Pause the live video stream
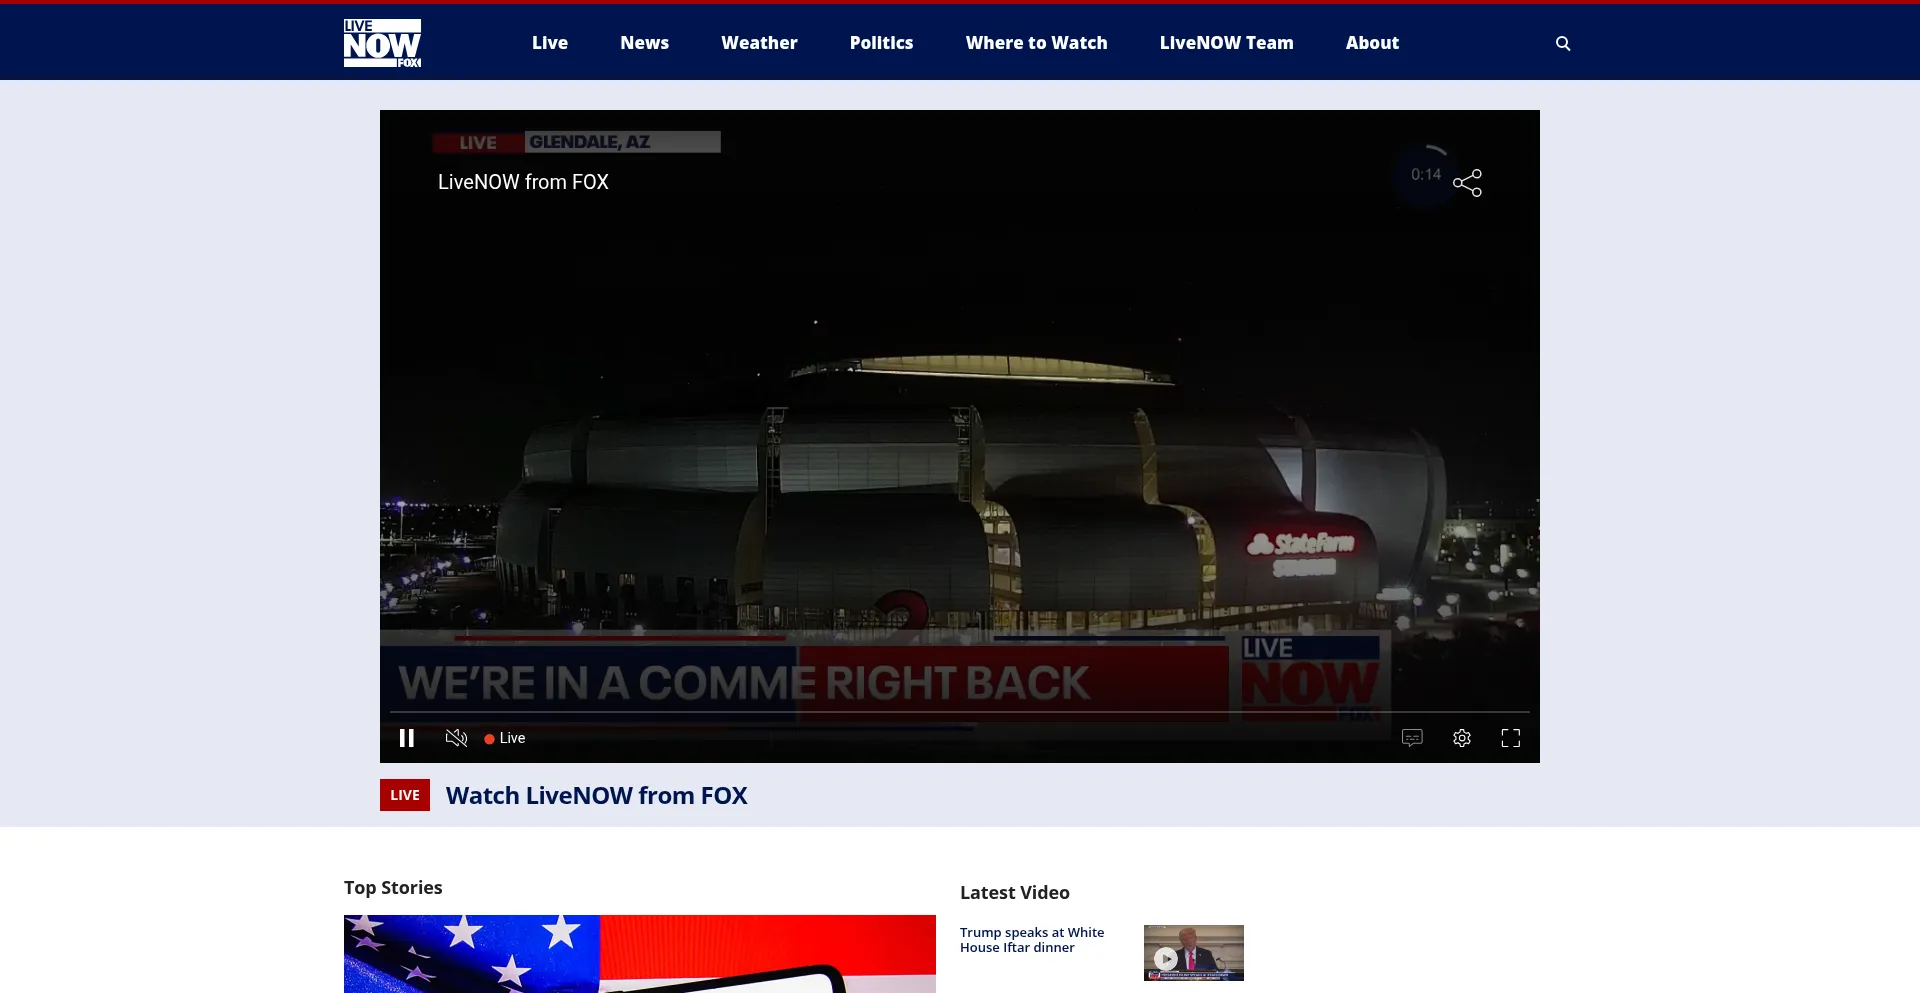The height and width of the screenshot is (993, 1920). coord(407,738)
